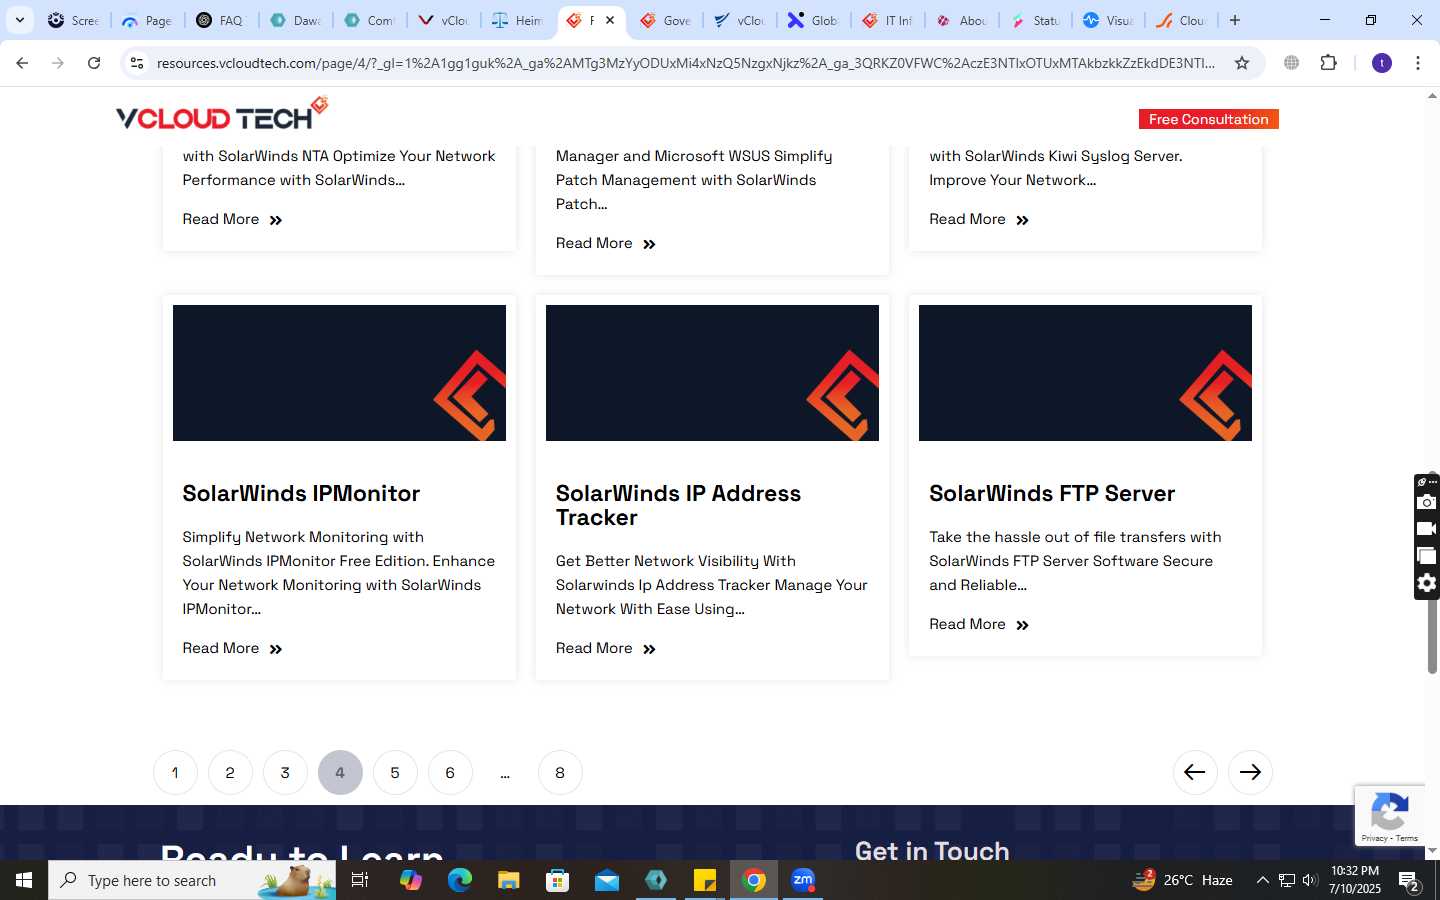Click the browser Forward arrow
Viewport: 1440px width, 900px height.
point(58,63)
